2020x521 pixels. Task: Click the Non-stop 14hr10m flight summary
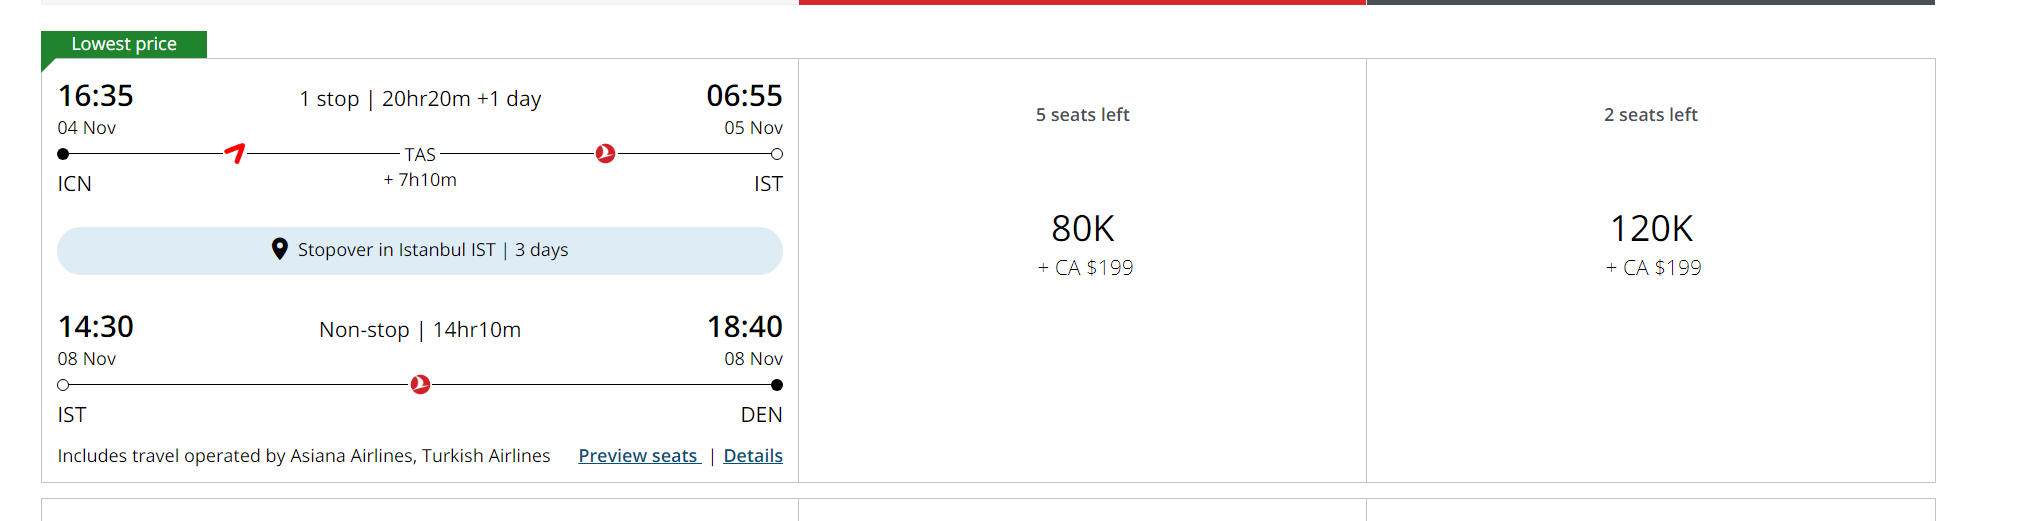(x=420, y=330)
